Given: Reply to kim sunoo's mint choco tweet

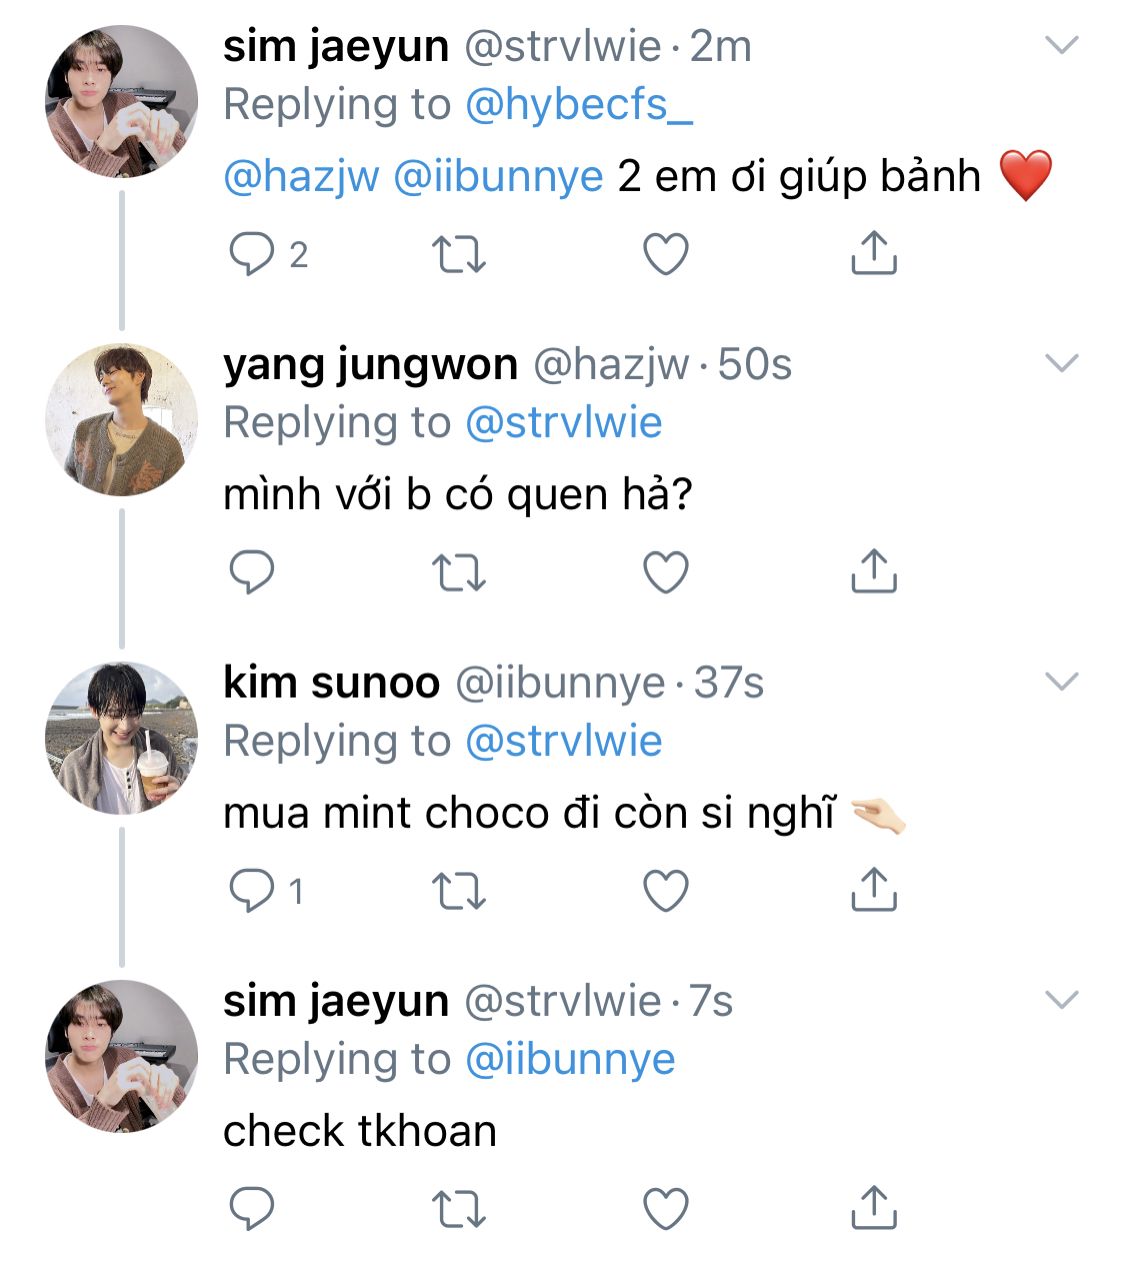Looking at the screenshot, I should tap(251, 890).
